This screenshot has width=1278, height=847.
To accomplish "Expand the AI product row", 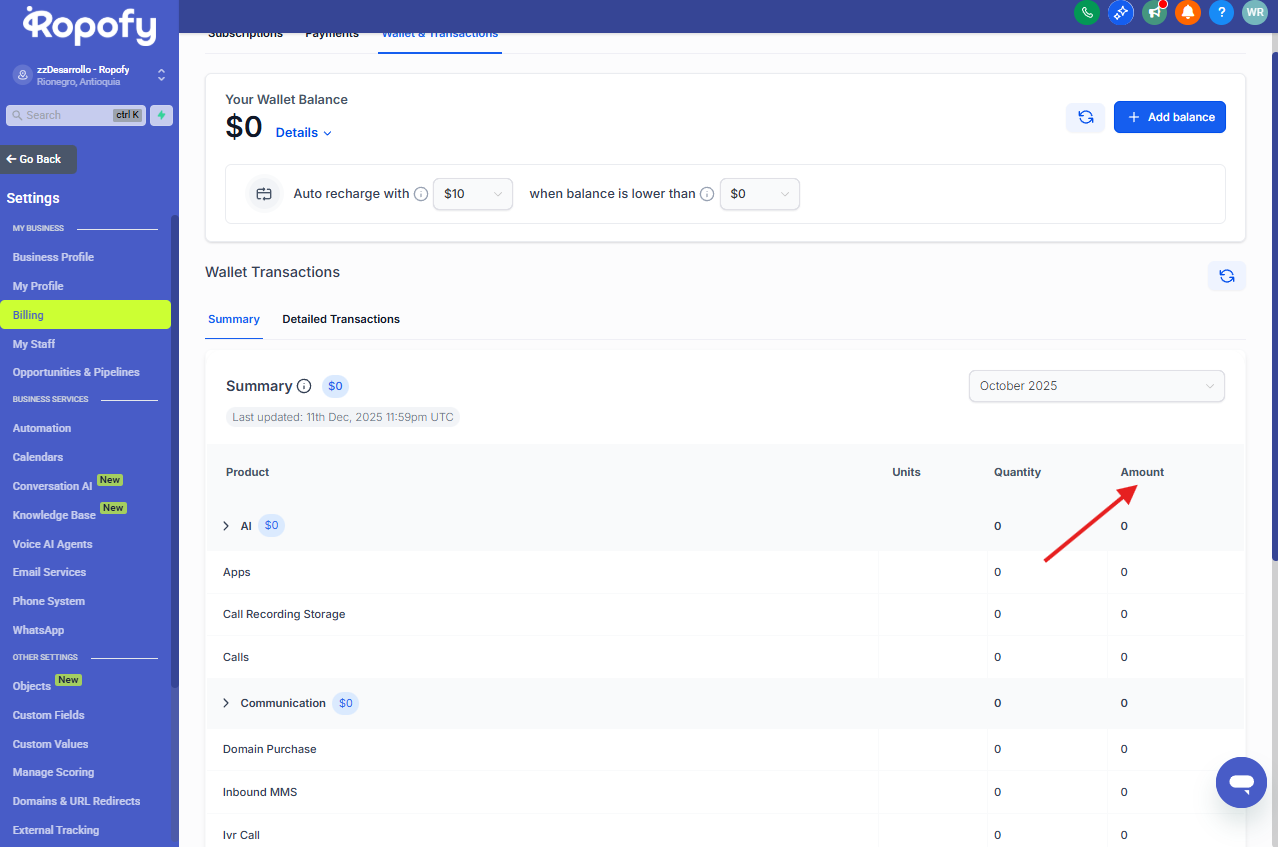I will pyautogui.click(x=226, y=526).
